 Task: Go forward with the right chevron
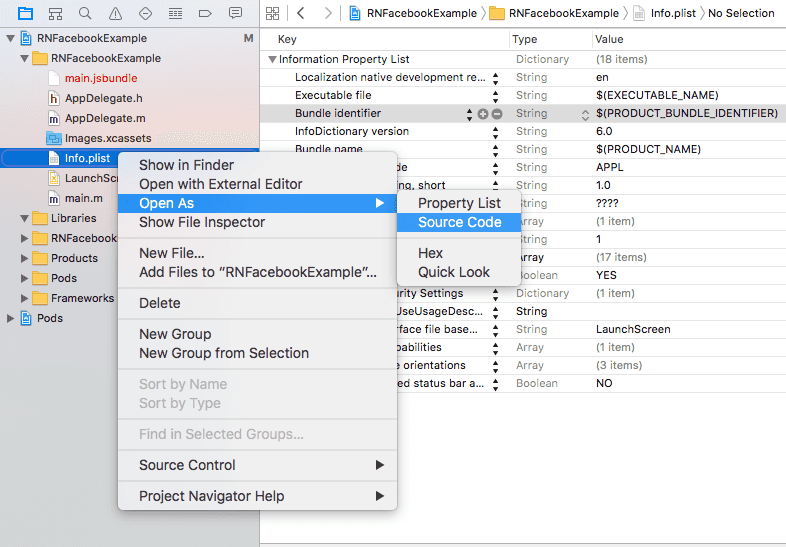coord(328,13)
